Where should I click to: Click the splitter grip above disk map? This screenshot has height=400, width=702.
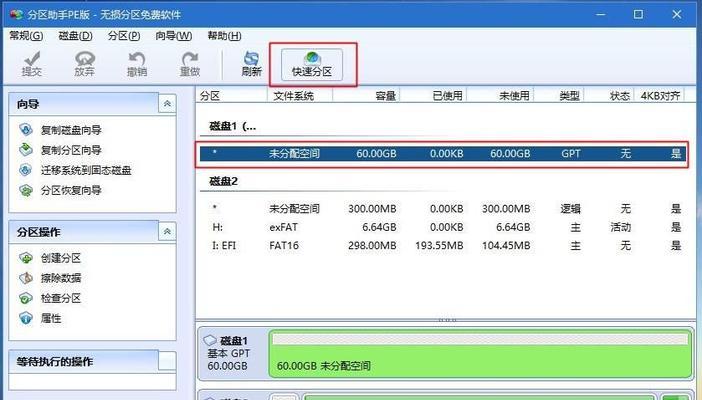coord(447,320)
